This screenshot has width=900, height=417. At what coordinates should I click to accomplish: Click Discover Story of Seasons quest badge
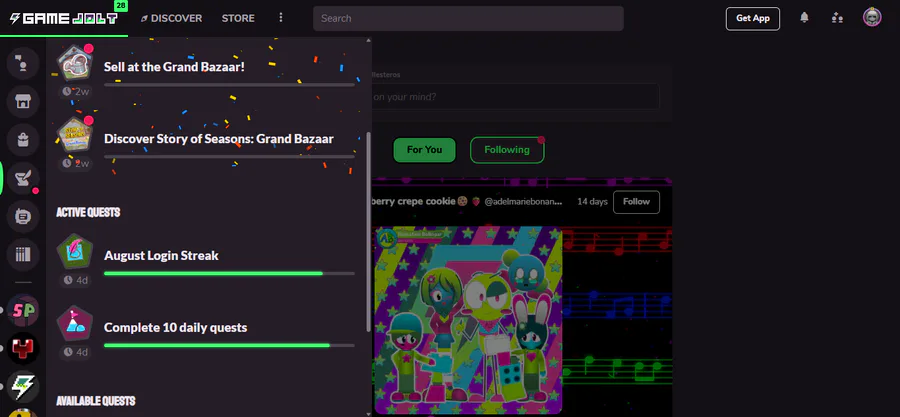75,135
